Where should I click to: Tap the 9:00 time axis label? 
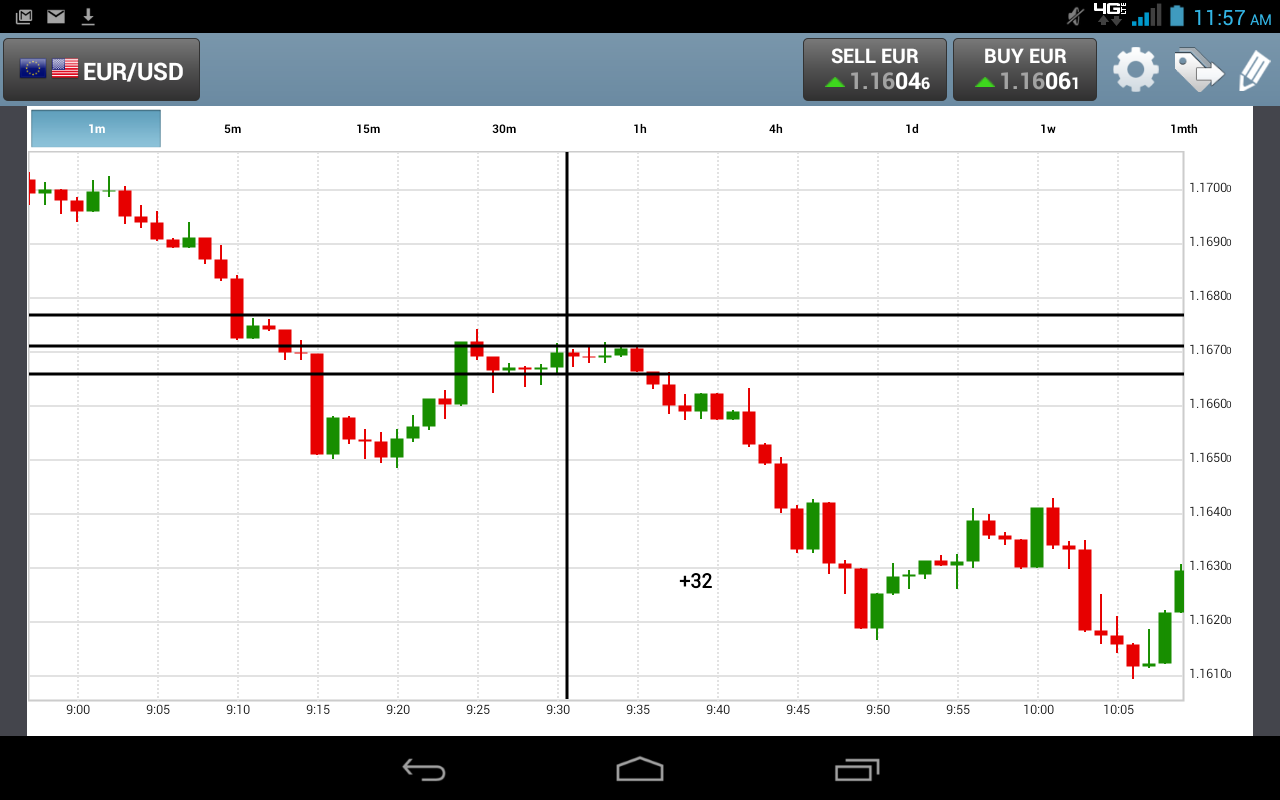(78, 710)
